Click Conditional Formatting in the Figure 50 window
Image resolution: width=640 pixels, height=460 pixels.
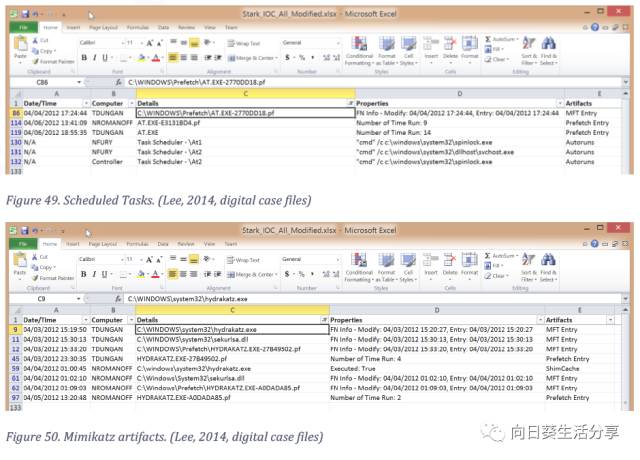click(x=359, y=267)
